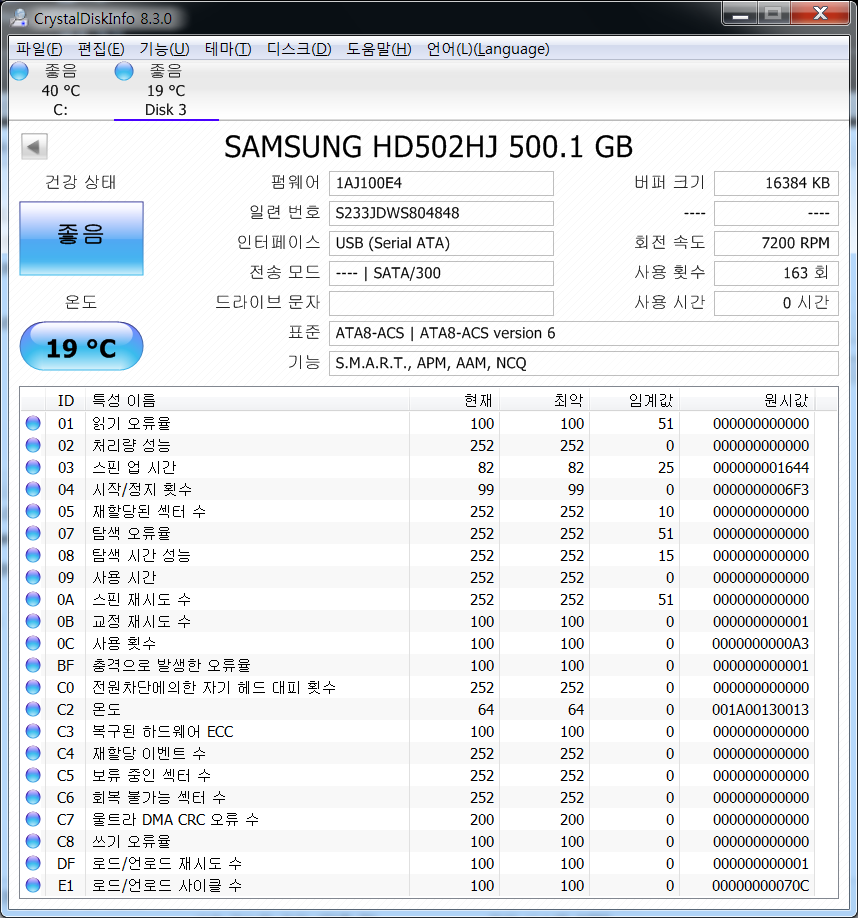
Task: Expand the 언어(L)(Language) menu
Action: pos(487,49)
